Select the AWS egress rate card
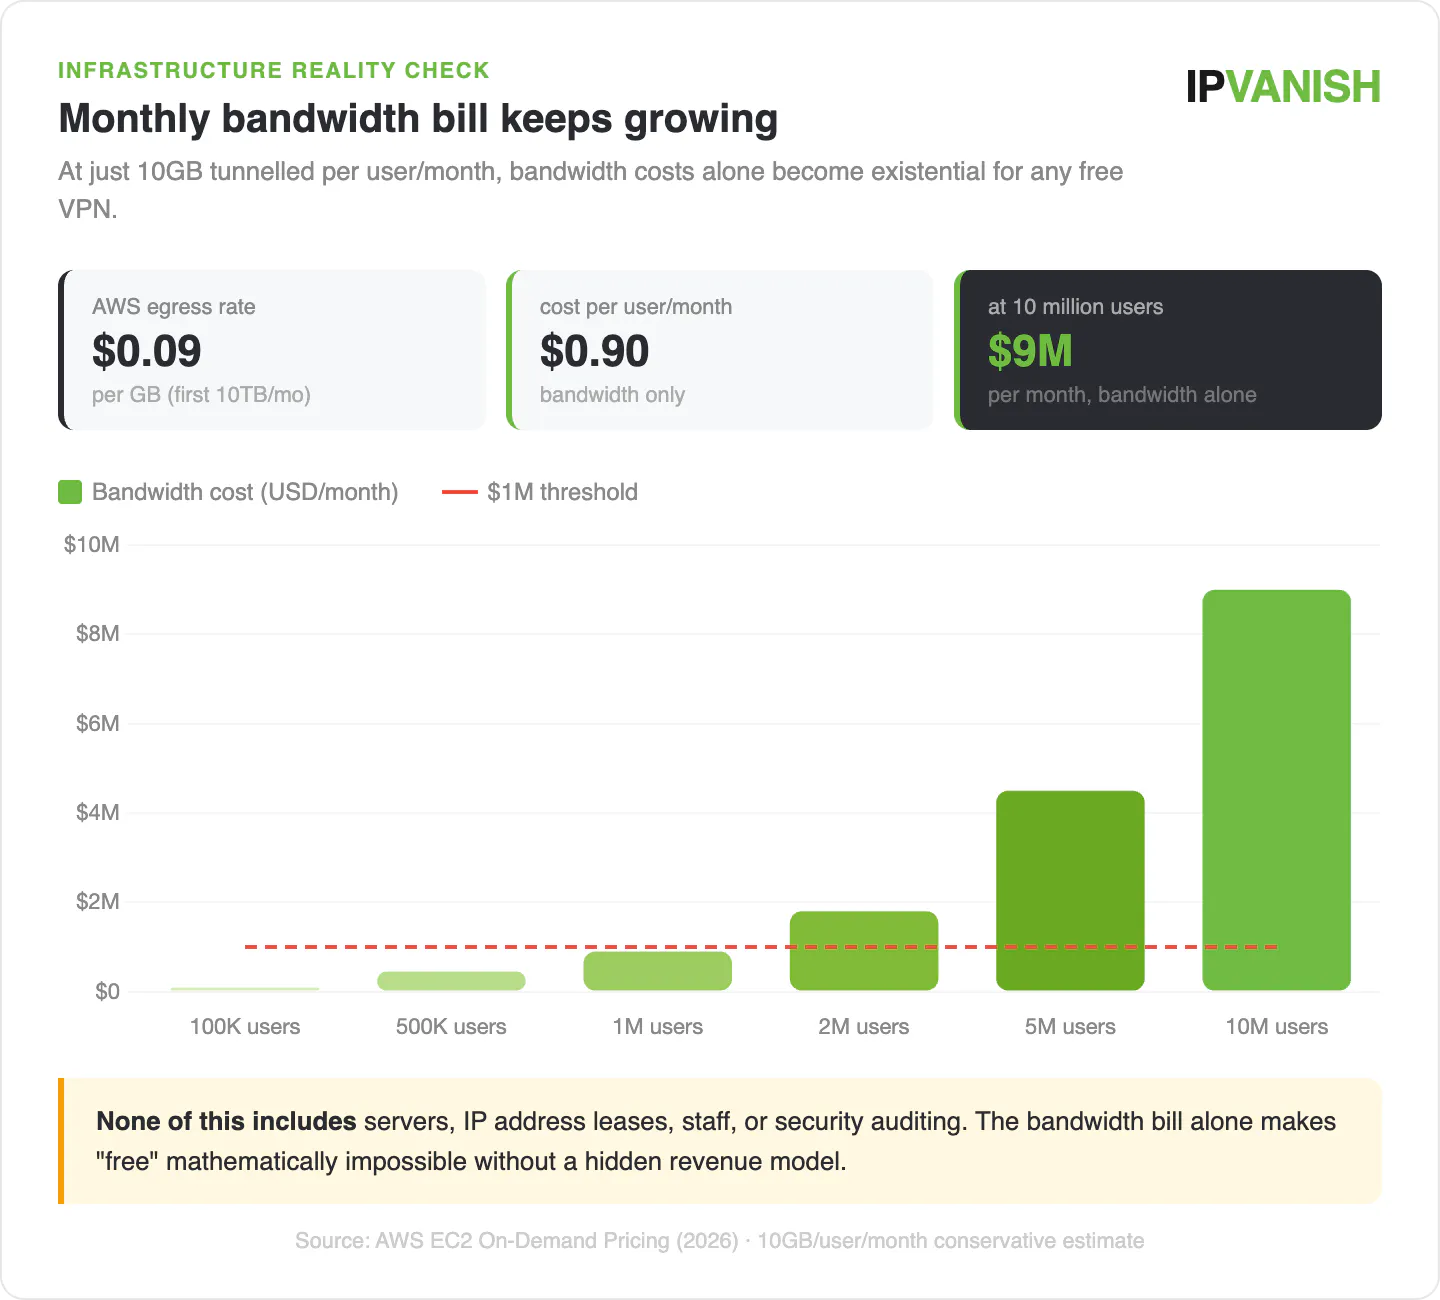This screenshot has width=1440, height=1300. pyautogui.click(x=272, y=350)
